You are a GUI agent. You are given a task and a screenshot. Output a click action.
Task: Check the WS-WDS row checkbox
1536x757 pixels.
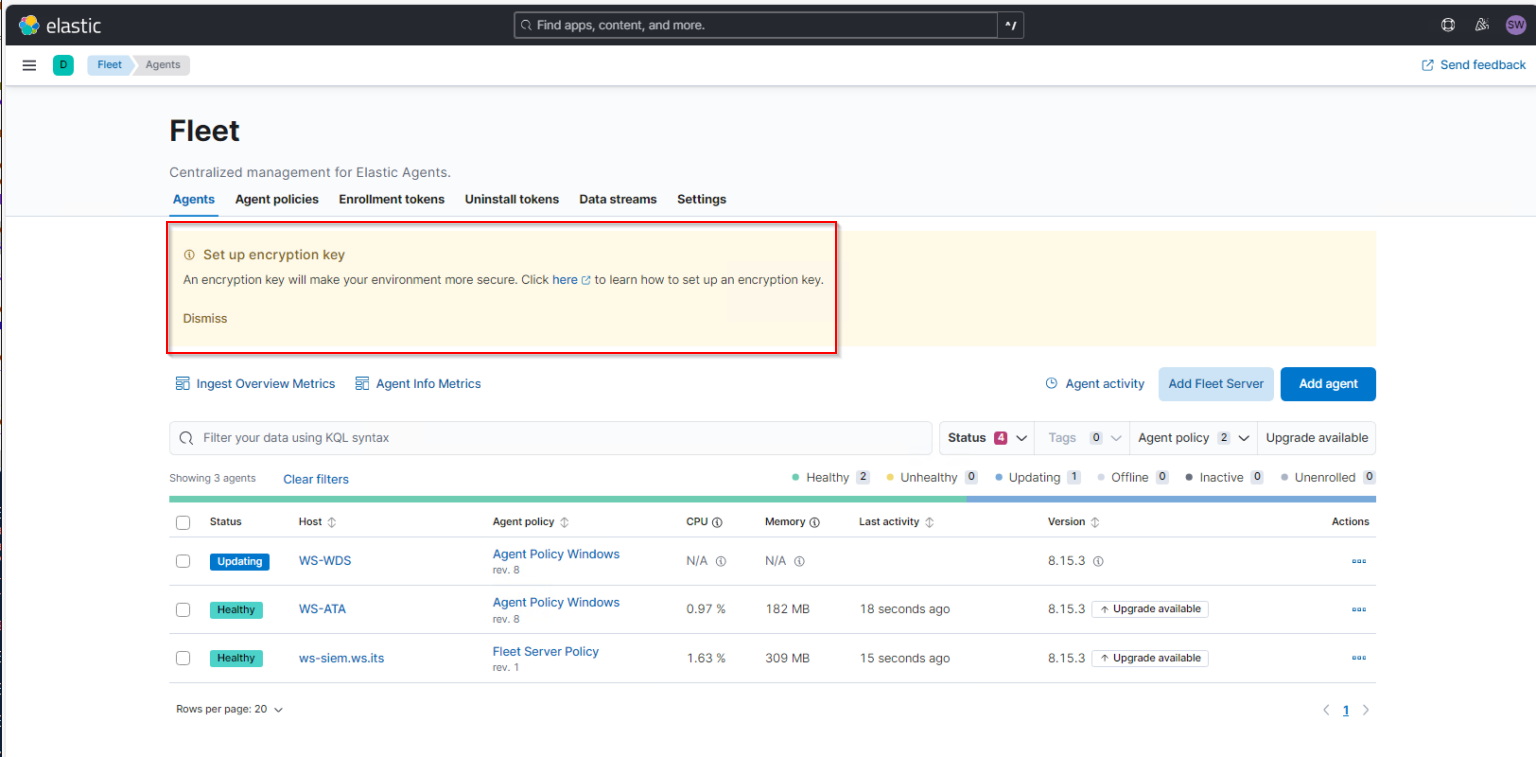(183, 561)
